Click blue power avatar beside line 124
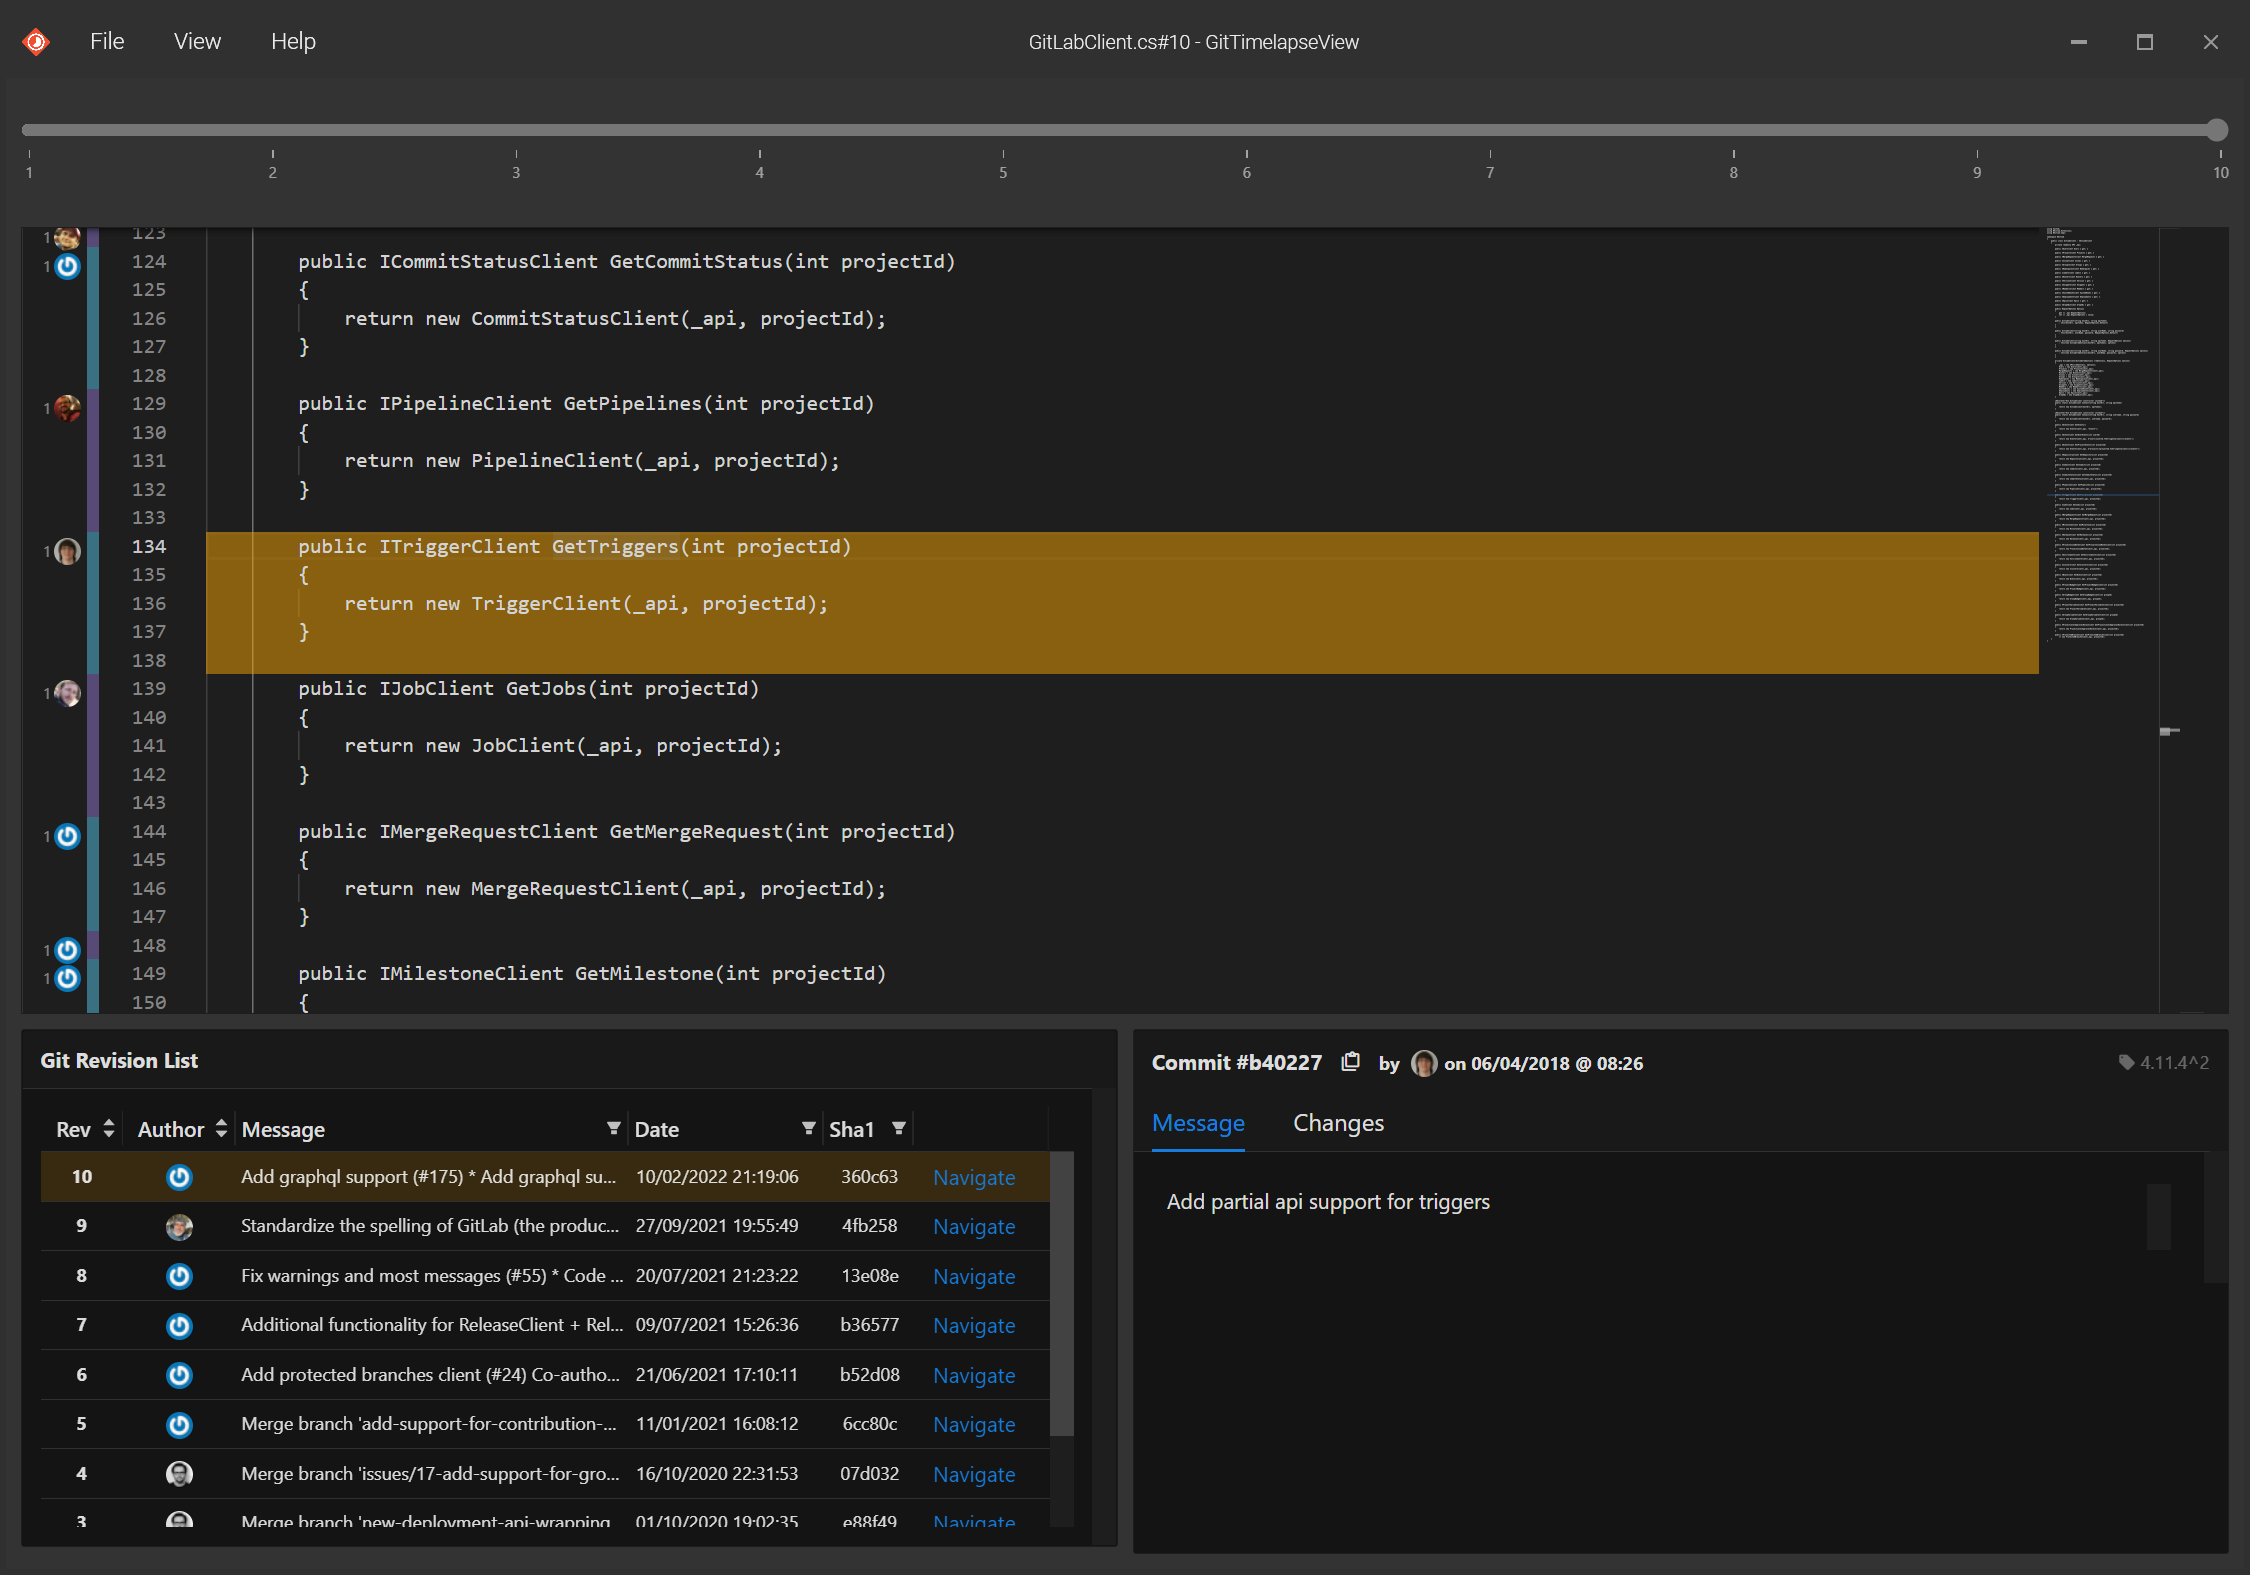This screenshot has width=2250, height=1575. tap(67, 266)
